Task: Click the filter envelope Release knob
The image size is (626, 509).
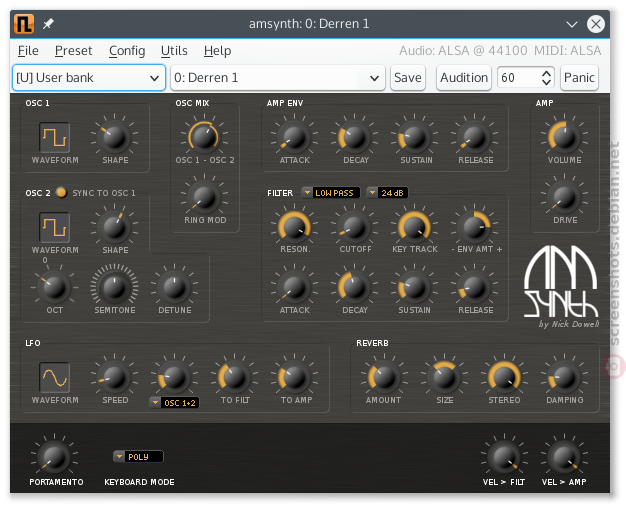Action: 474,287
